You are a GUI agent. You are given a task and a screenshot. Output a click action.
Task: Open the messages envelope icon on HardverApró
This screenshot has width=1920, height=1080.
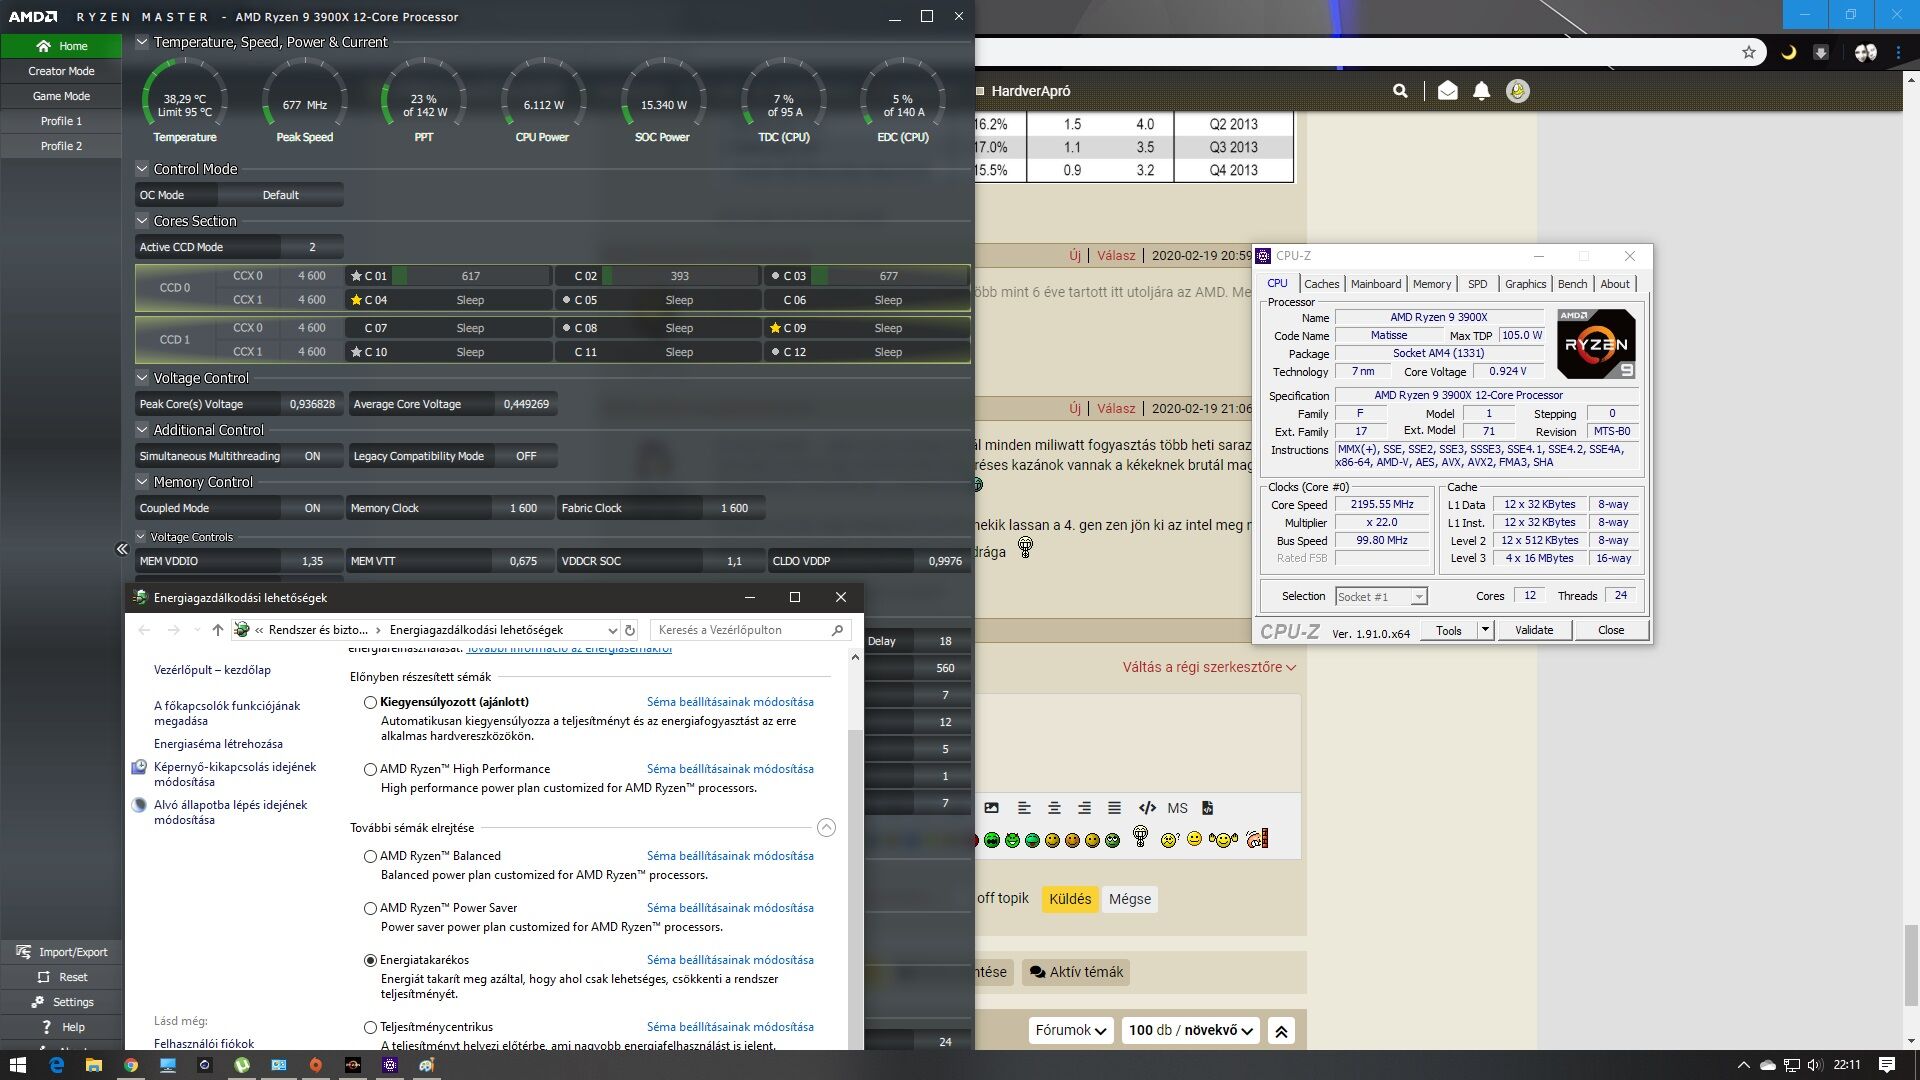pos(1447,91)
